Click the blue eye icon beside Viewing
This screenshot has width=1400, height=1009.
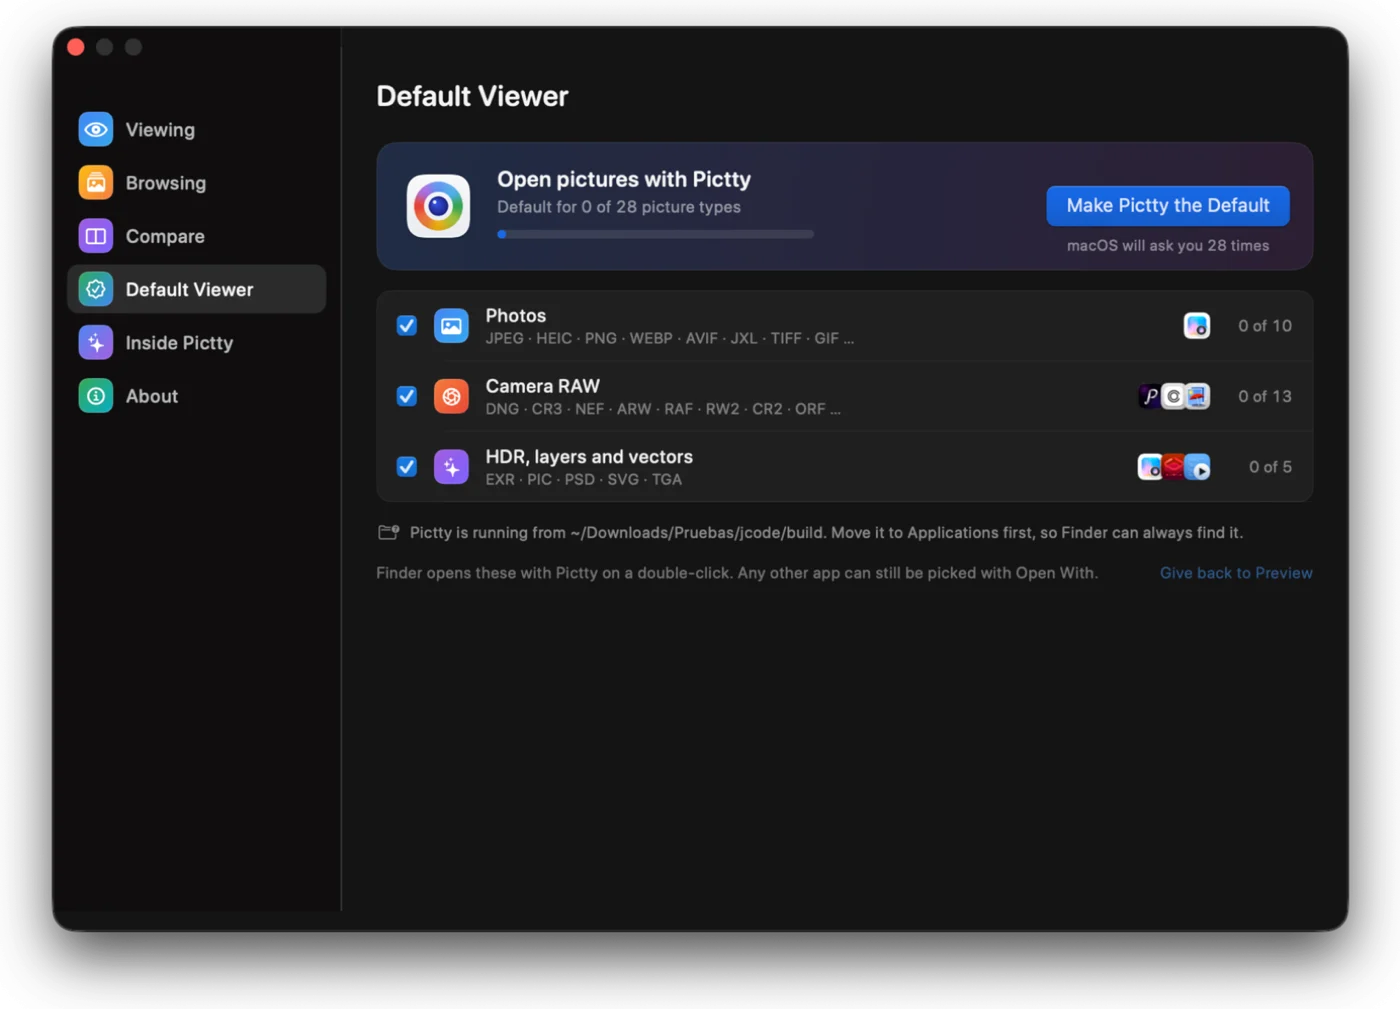96,129
